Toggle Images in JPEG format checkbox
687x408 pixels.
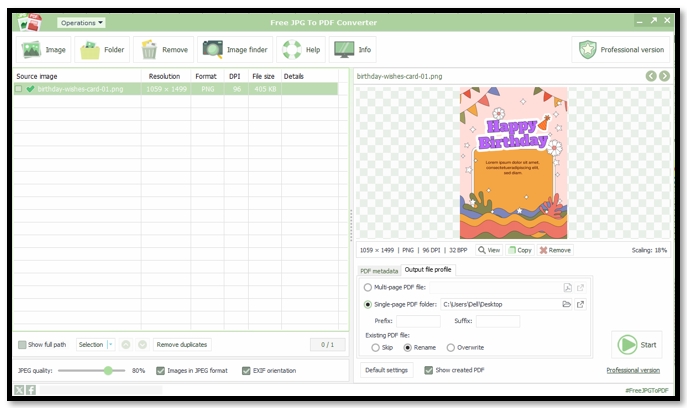(x=160, y=370)
